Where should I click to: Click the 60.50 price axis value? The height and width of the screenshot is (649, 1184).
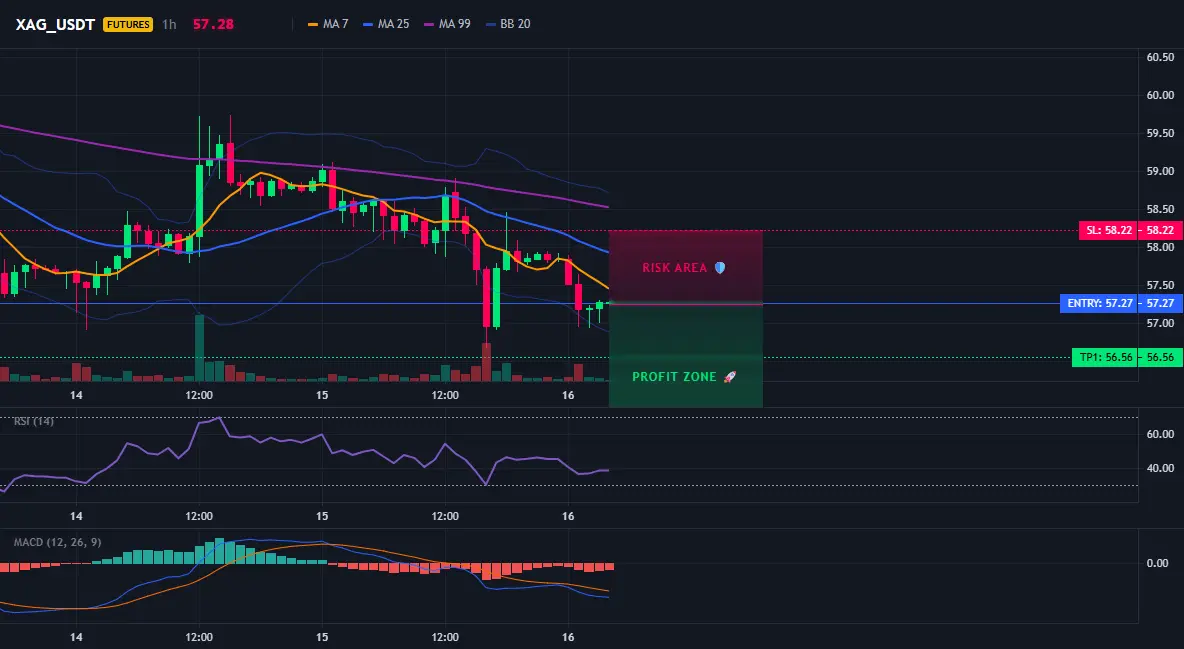coord(1160,57)
